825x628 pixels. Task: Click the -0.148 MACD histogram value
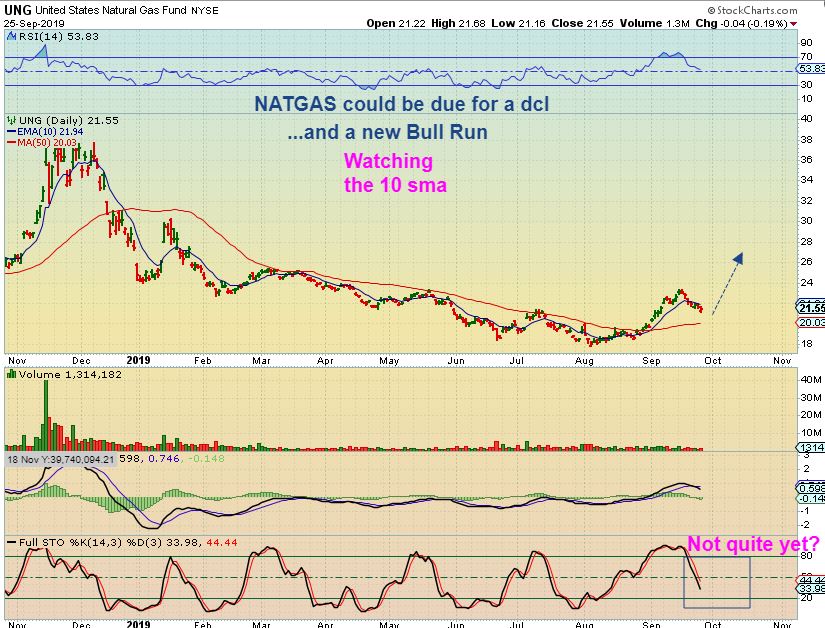coord(206,459)
